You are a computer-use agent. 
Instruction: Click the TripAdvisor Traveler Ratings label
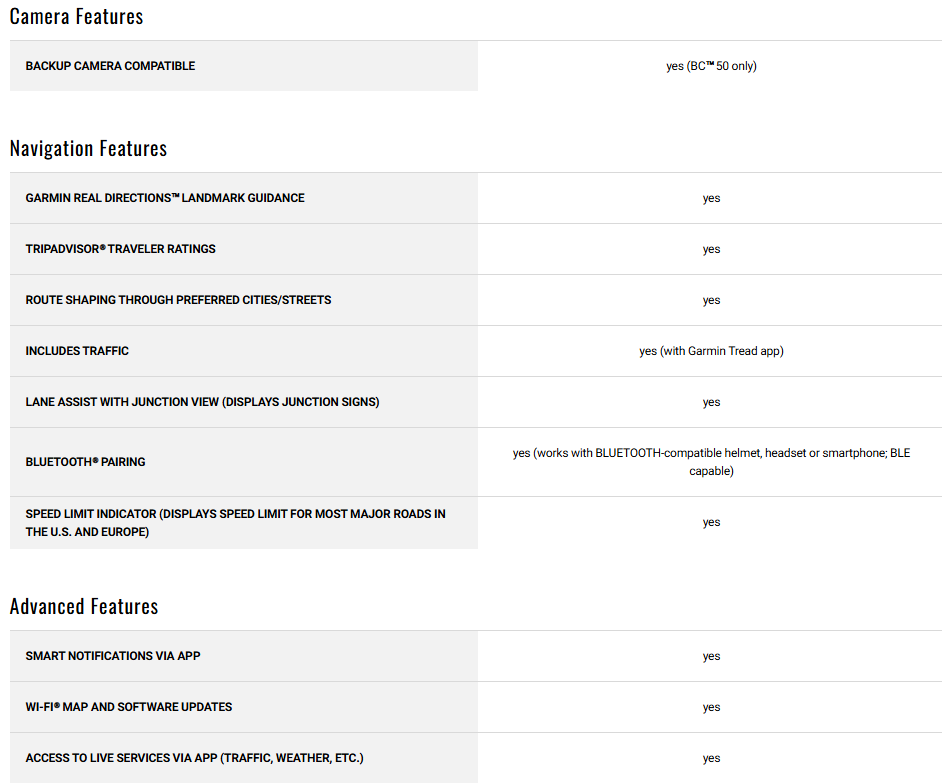[120, 249]
